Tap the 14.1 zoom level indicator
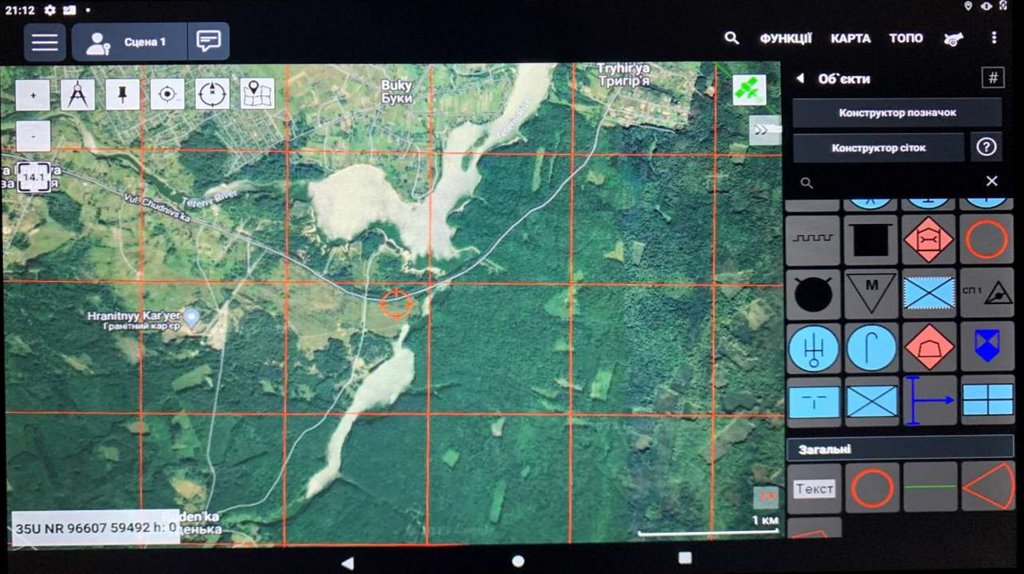Image resolution: width=1024 pixels, height=574 pixels. (33, 177)
